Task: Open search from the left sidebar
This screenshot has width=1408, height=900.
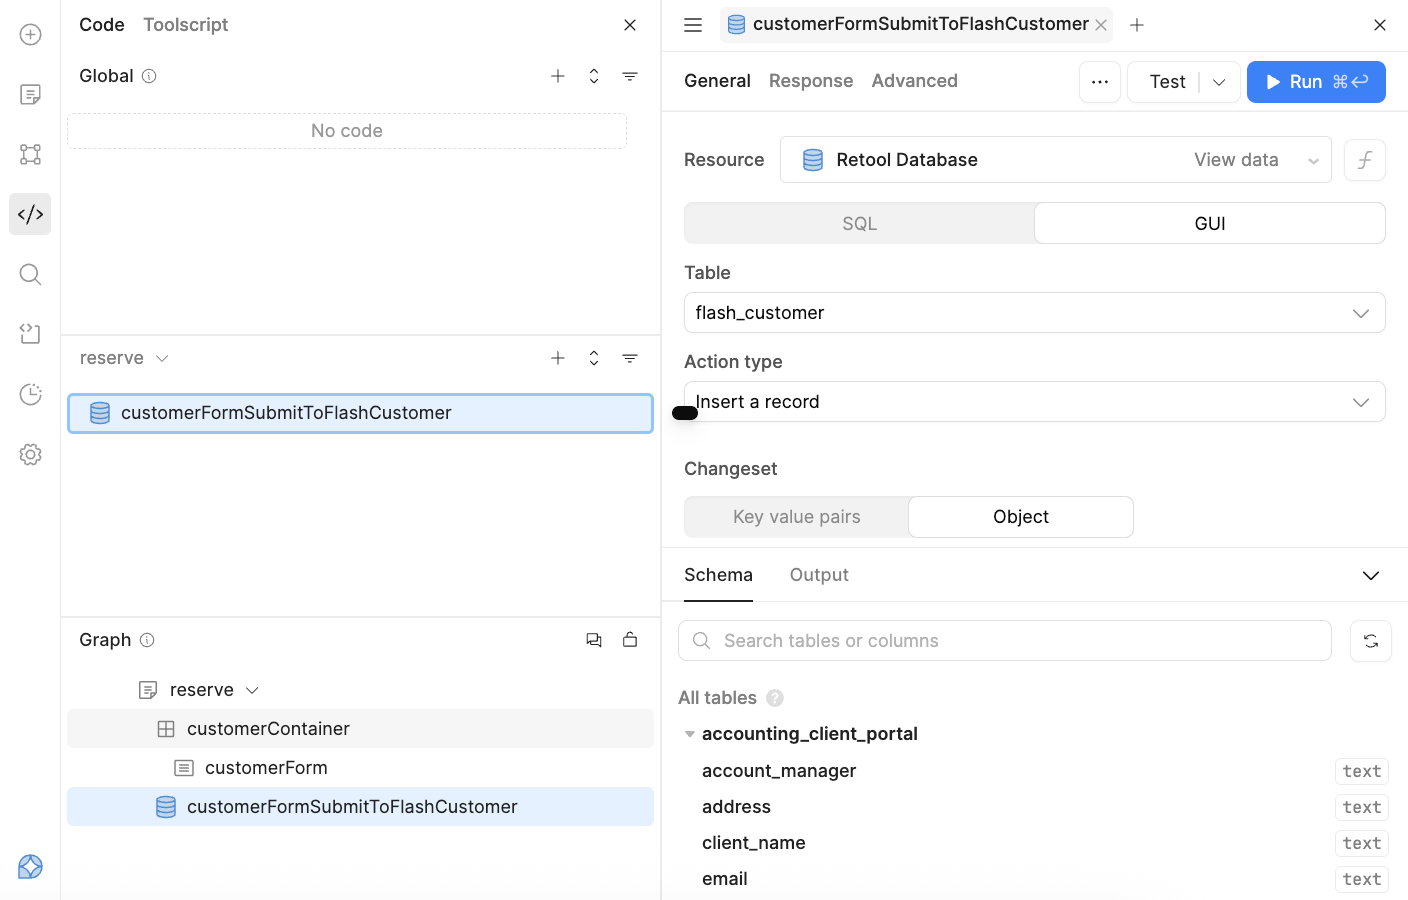Action: (x=30, y=274)
